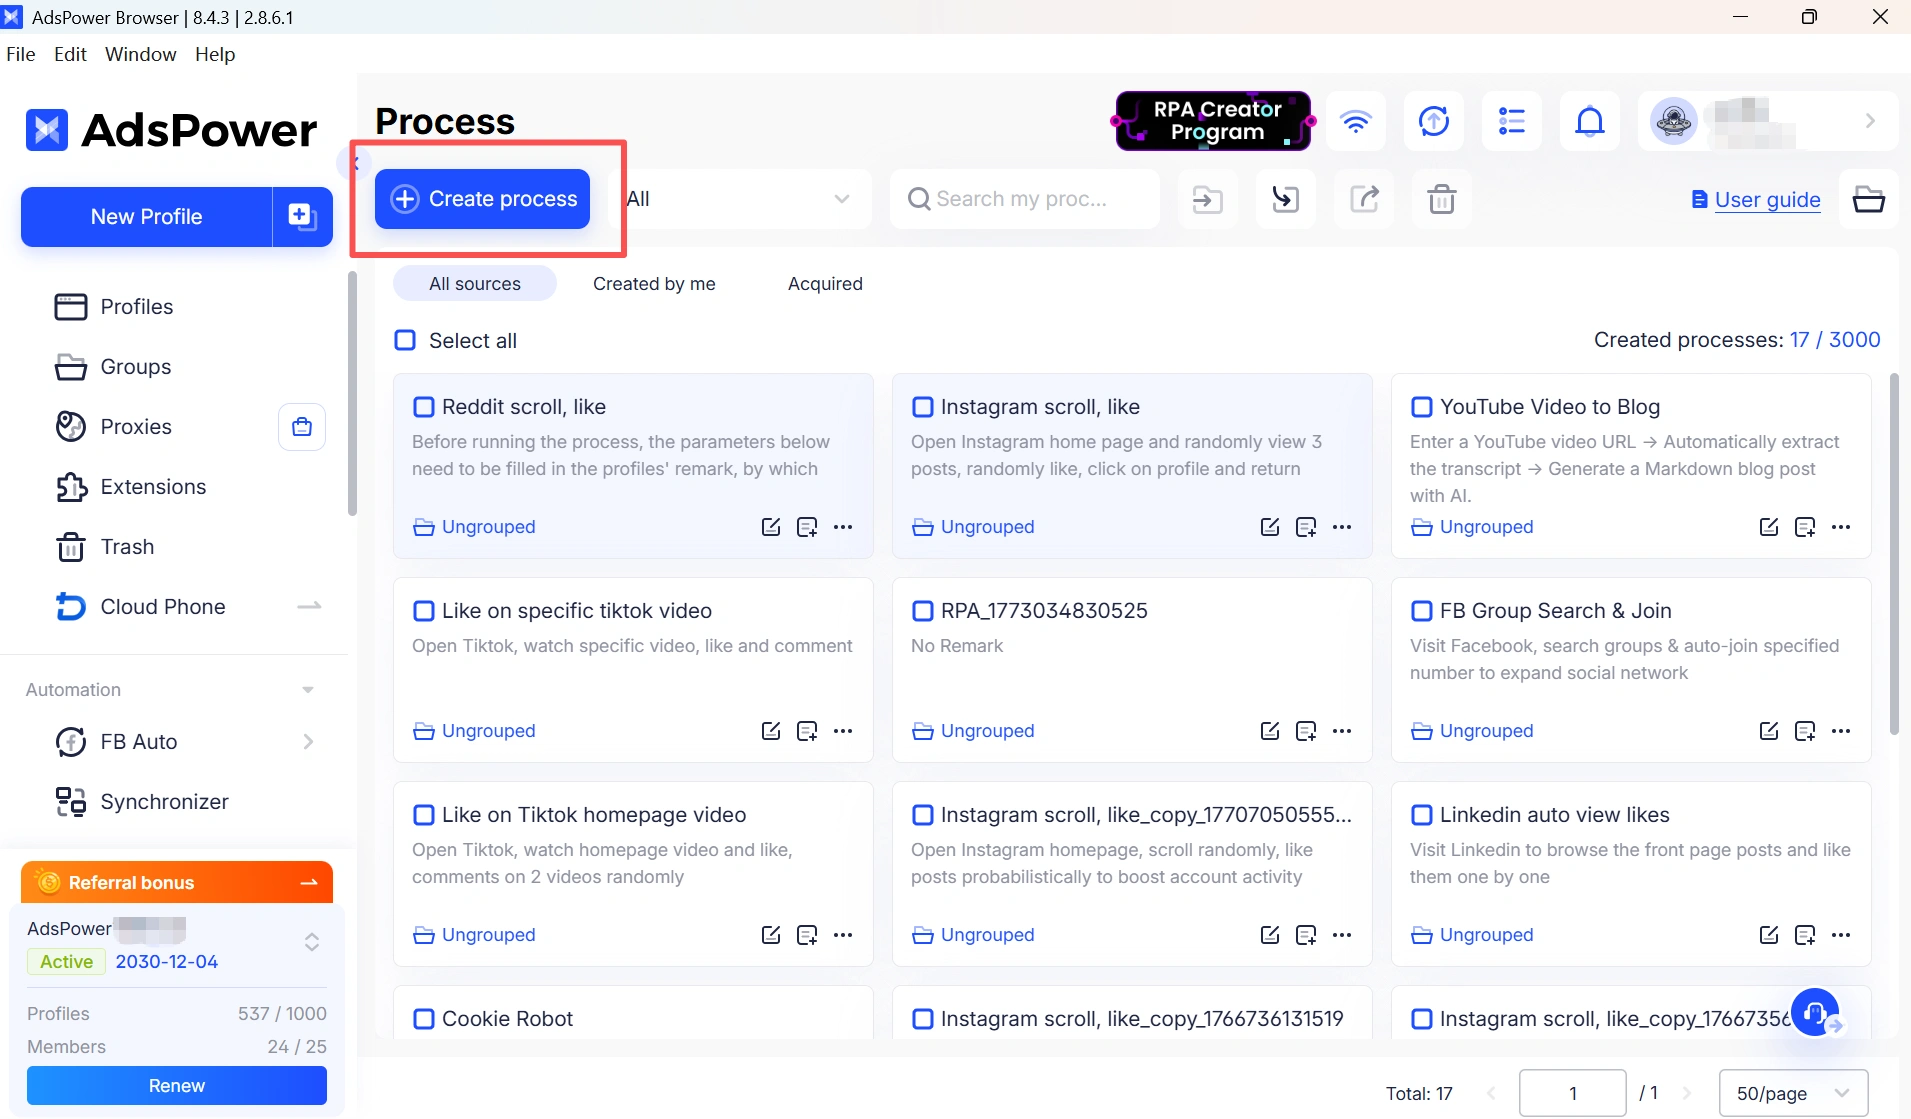Click the network wifi status icon

click(1356, 122)
